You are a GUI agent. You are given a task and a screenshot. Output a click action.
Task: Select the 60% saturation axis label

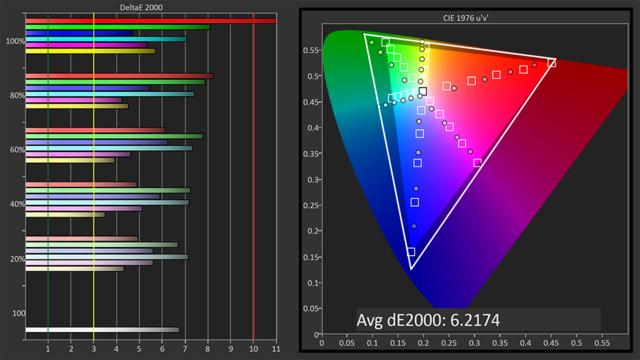tap(17, 150)
